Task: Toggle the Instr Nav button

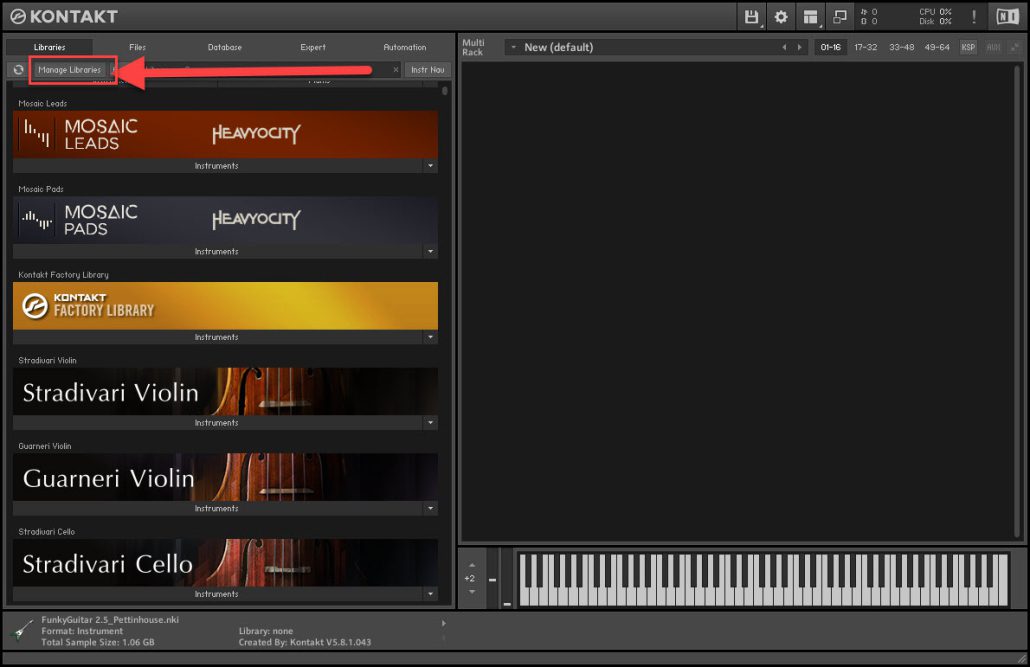Action: (428, 70)
